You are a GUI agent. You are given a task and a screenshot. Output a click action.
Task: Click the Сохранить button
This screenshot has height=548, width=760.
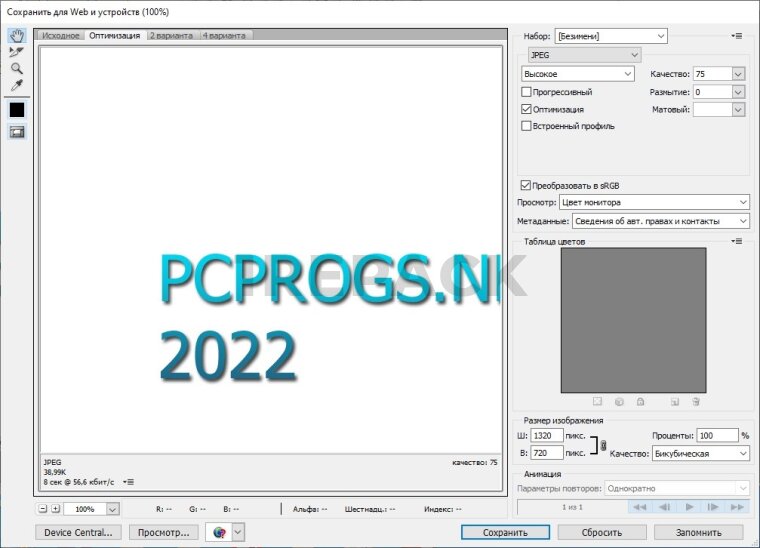point(504,533)
